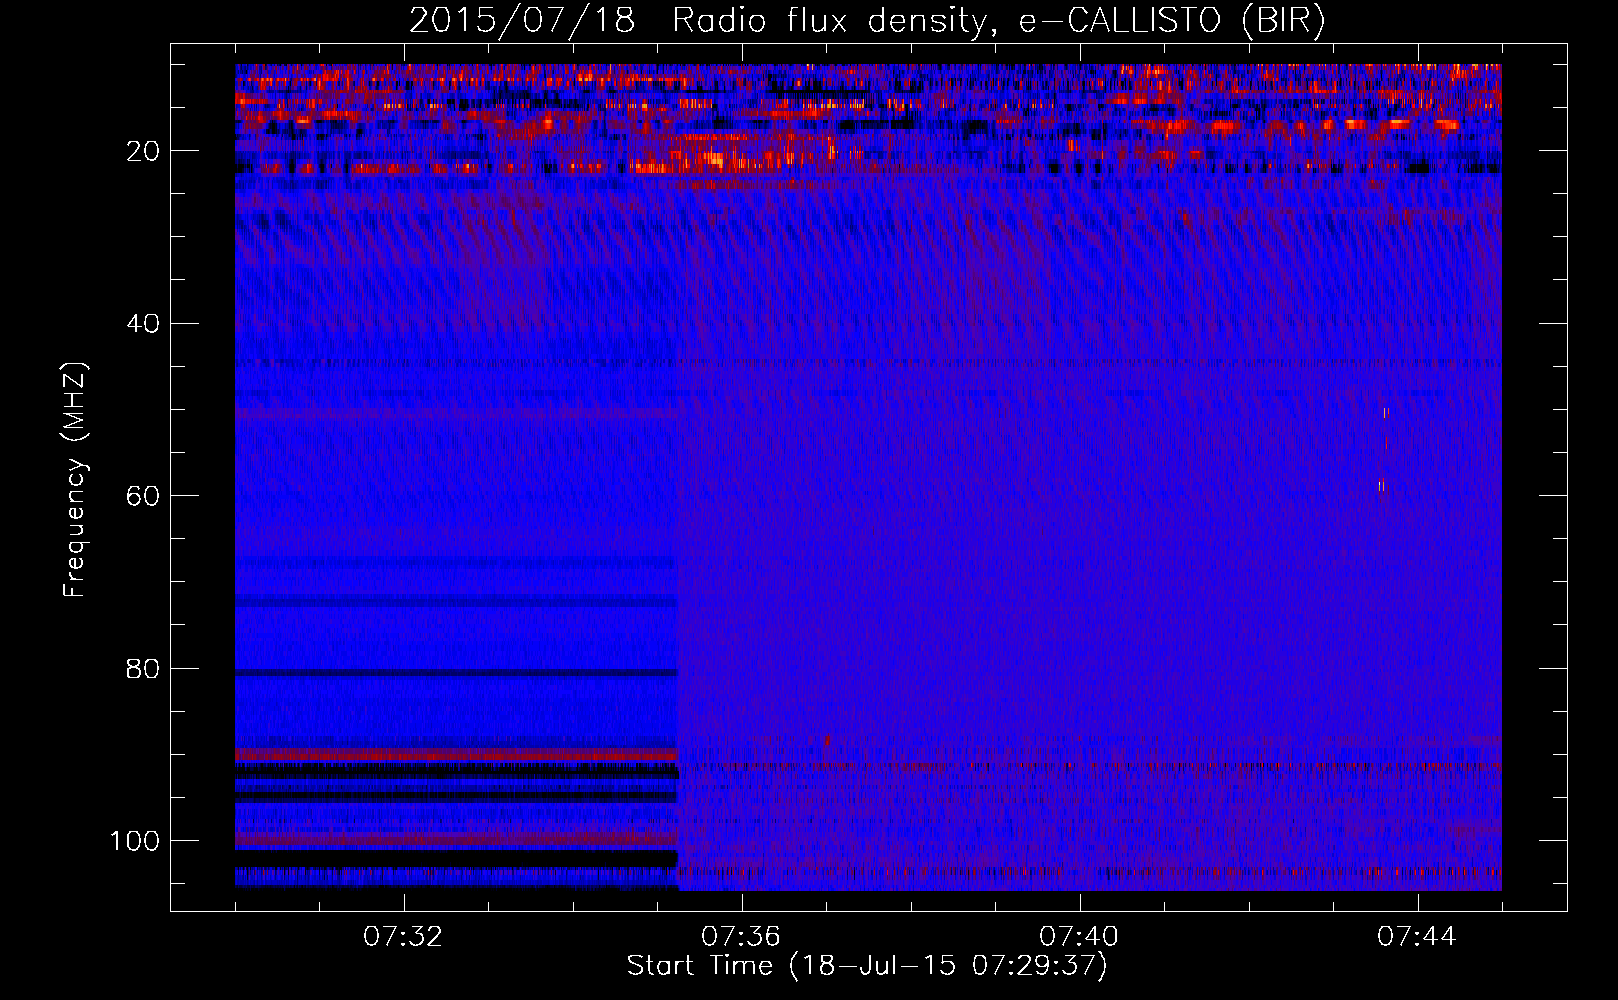
Task: Click the 07:44 time axis label
Action: pos(1417,937)
